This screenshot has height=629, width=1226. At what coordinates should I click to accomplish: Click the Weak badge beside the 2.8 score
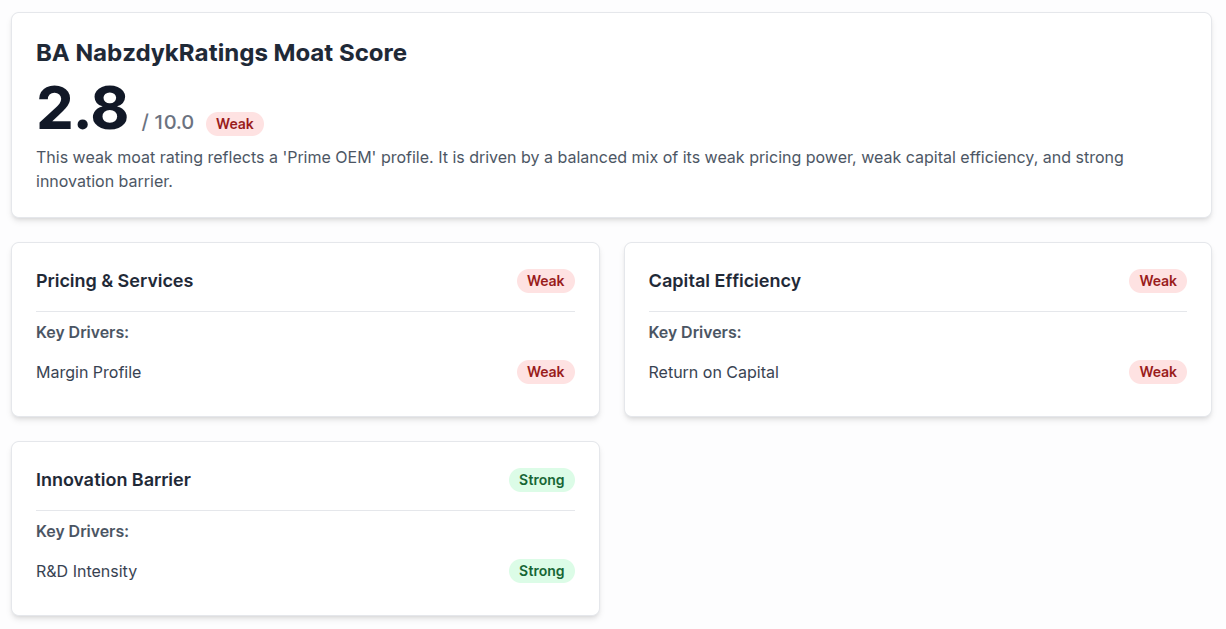click(x=234, y=123)
